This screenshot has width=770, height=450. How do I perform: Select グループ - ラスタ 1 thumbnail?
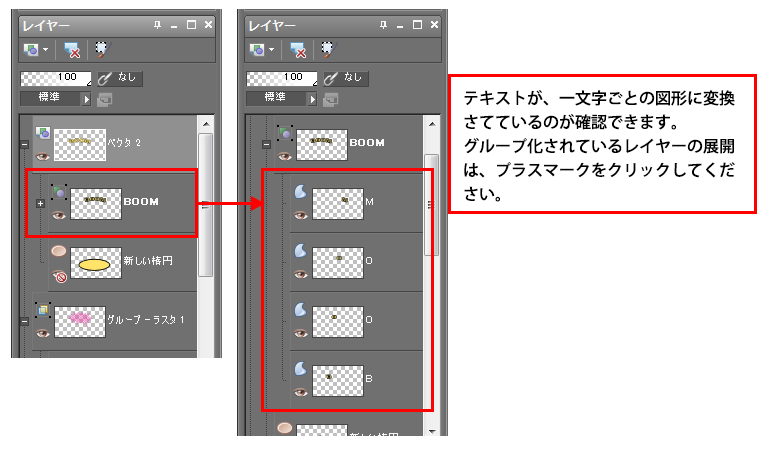click(x=80, y=322)
